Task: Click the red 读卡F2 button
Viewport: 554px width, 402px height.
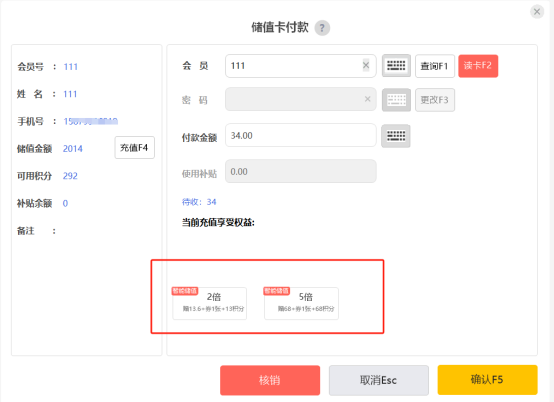Action: [478, 66]
